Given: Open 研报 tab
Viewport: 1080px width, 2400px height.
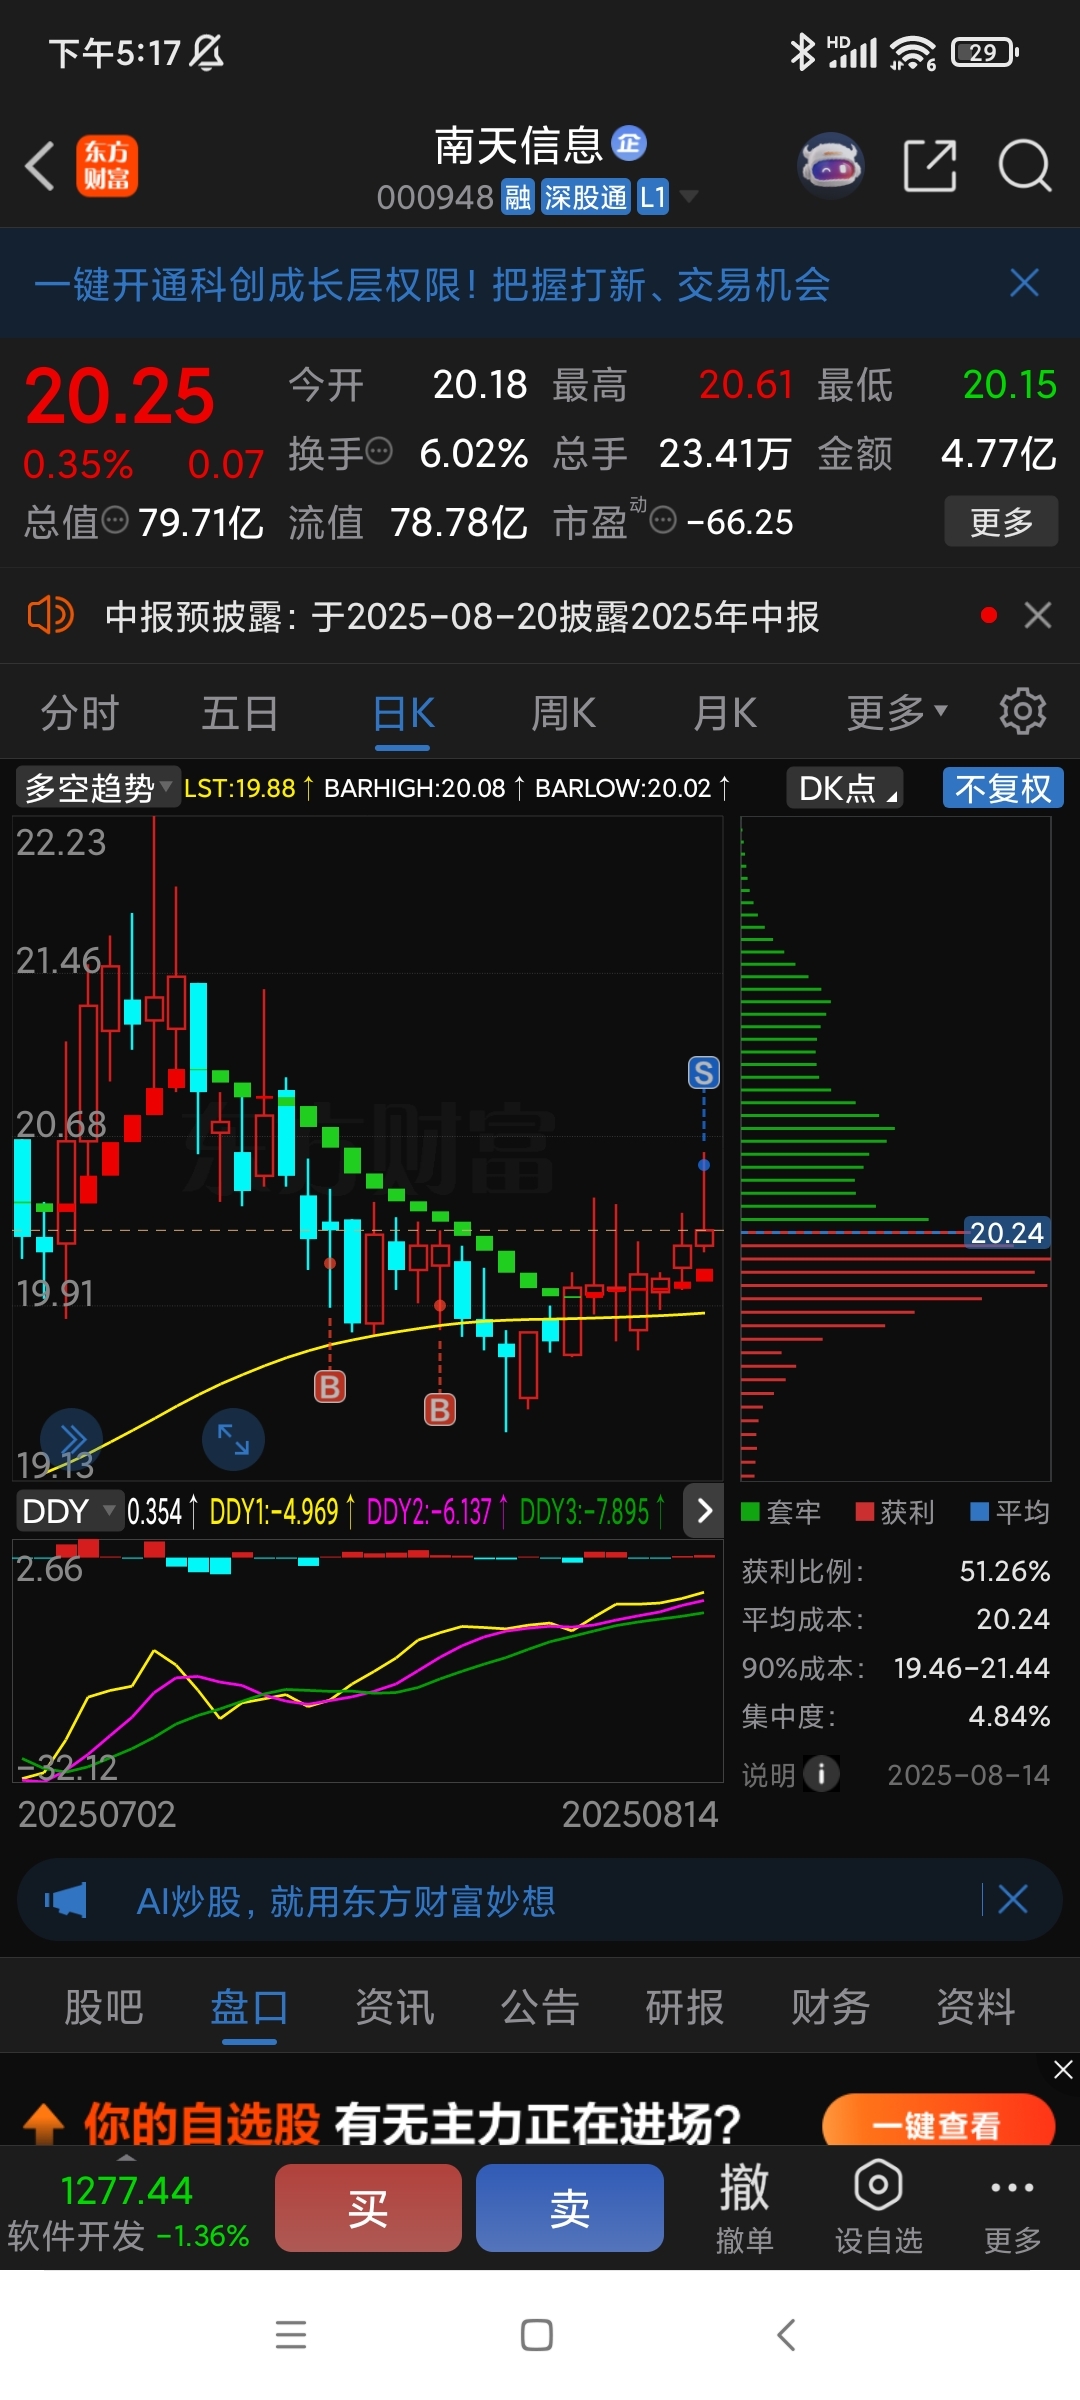Looking at the screenshot, I should pos(685,2007).
